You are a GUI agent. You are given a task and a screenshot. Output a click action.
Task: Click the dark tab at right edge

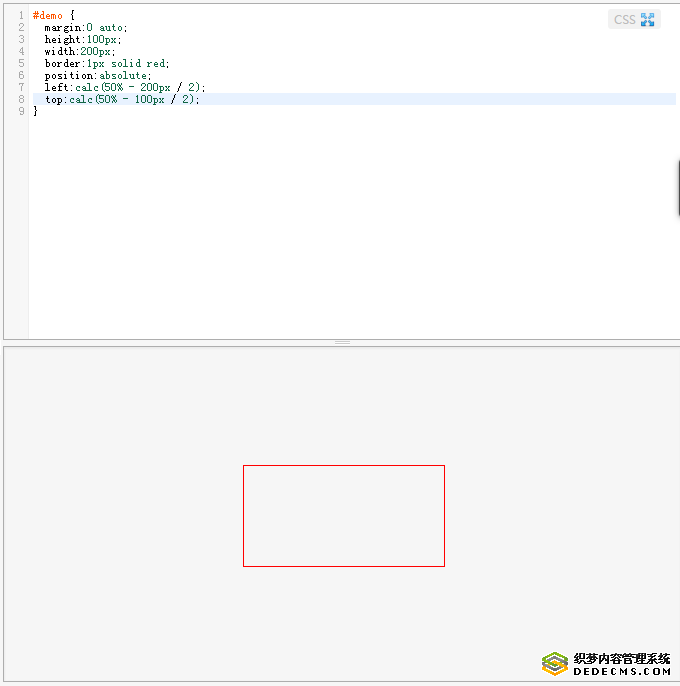tap(677, 187)
